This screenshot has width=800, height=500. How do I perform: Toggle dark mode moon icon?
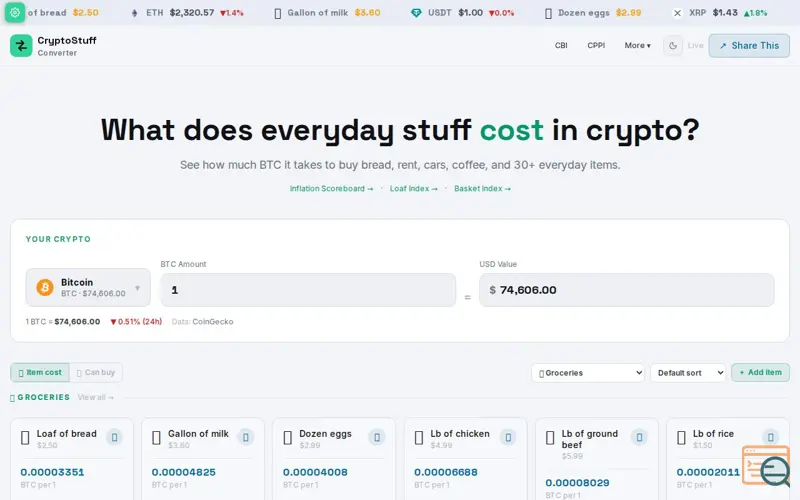673,45
